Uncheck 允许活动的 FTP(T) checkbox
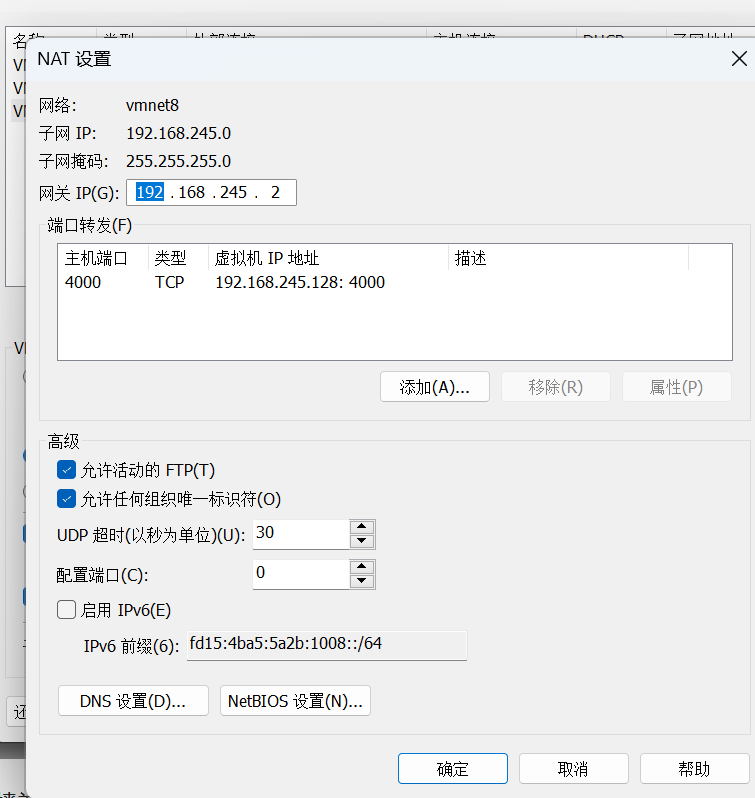This screenshot has height=798, width=755. coord(67,470)
